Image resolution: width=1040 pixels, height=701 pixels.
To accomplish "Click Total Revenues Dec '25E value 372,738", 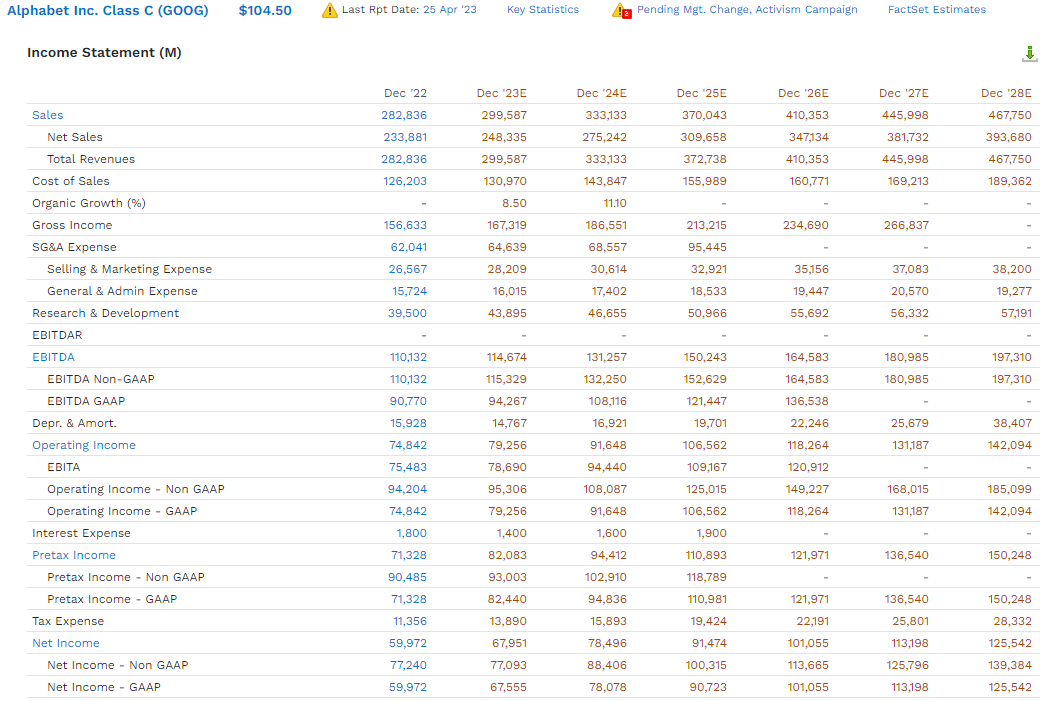I will point(704,159).
